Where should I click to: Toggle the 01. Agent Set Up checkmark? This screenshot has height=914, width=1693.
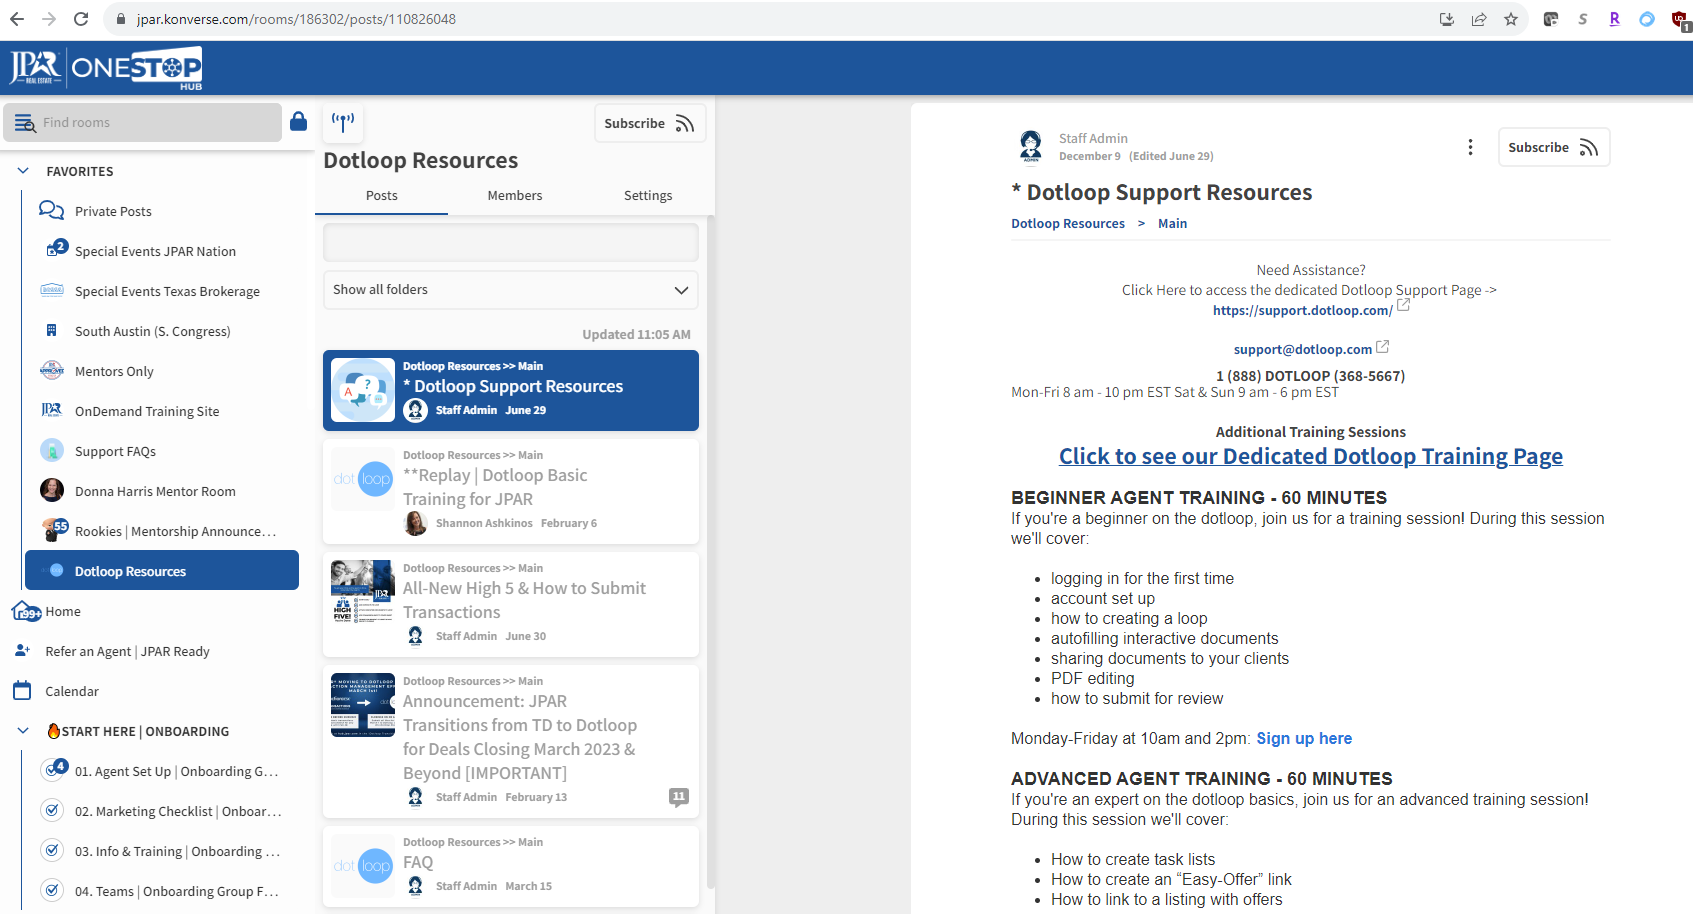point(54,770)
